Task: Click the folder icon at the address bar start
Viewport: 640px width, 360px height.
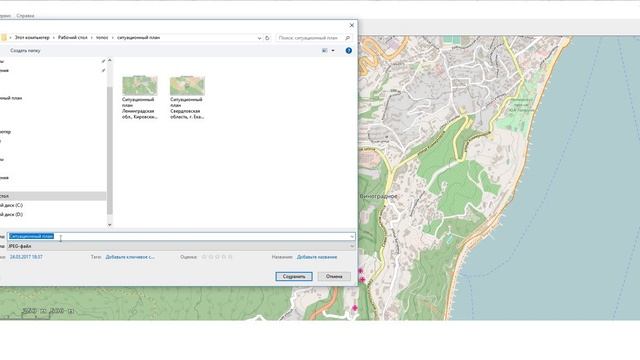Action: pos(4,38)
